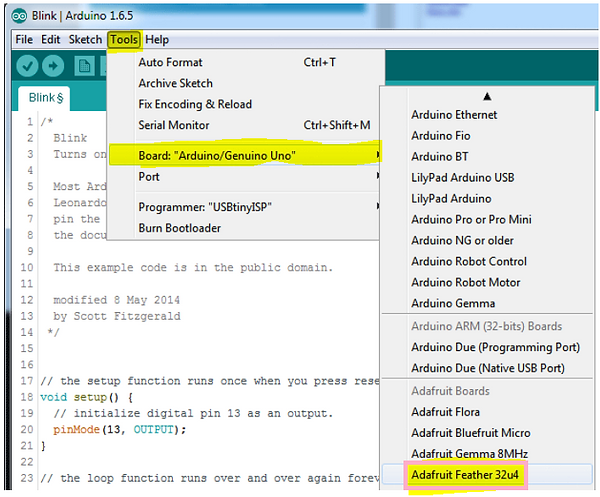The image size is (600, 497).
Task: Select Adafruit Bluefruit Micro board
Action: coord(487,433)
